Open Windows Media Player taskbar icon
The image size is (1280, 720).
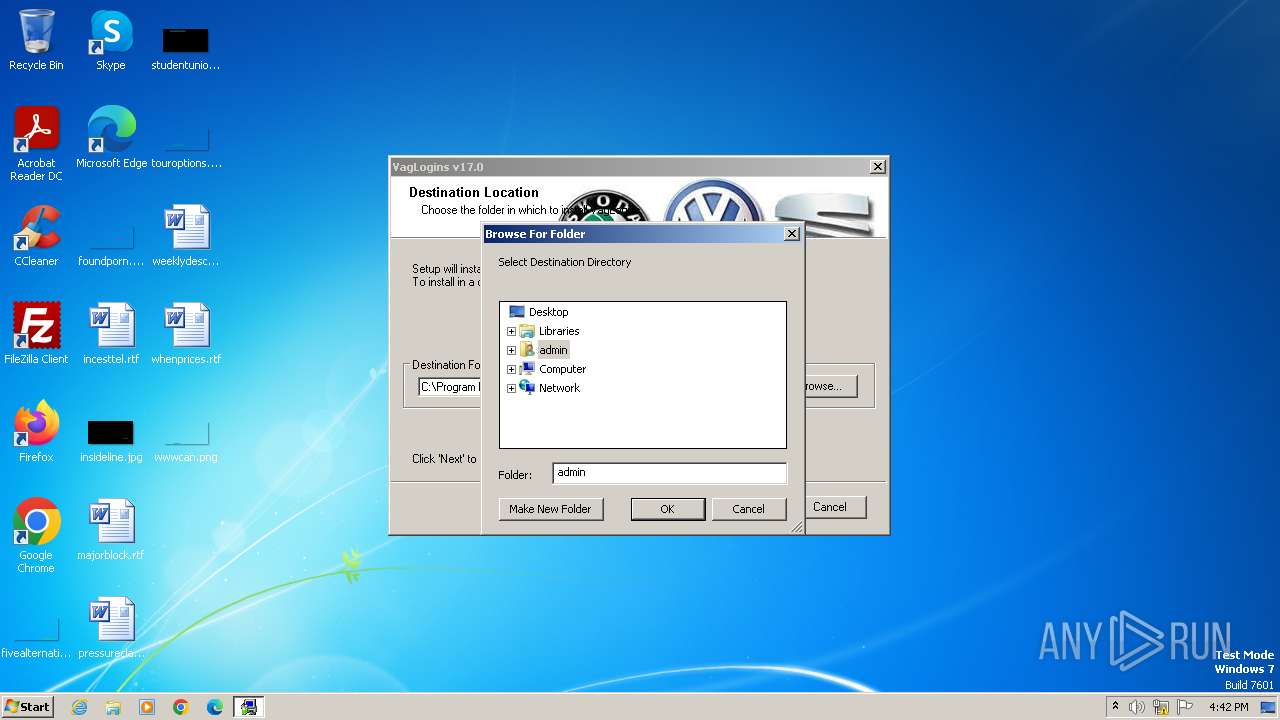click(x=147, y=707)
